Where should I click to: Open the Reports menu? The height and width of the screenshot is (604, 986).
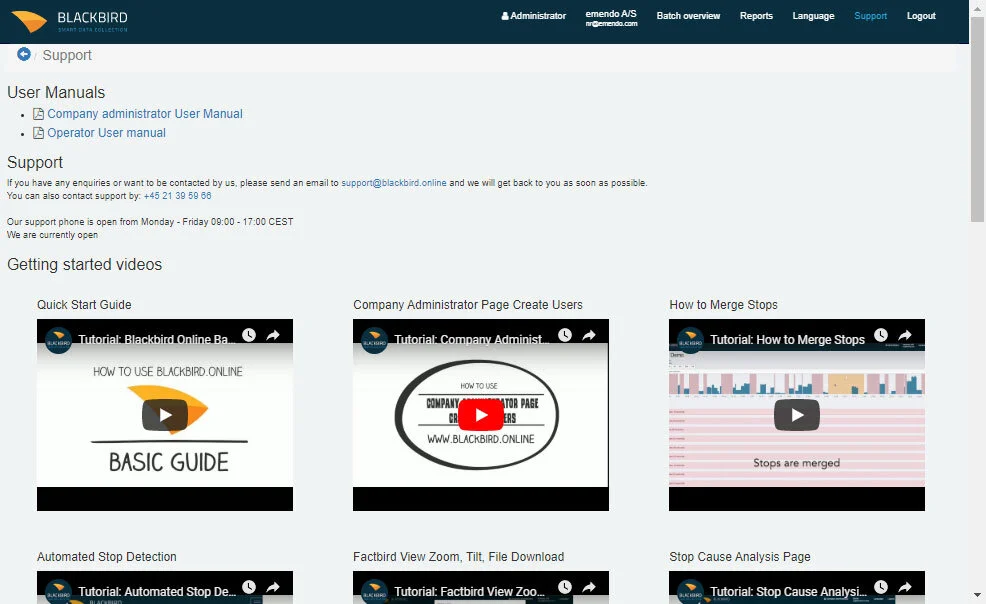pos(756,16)
